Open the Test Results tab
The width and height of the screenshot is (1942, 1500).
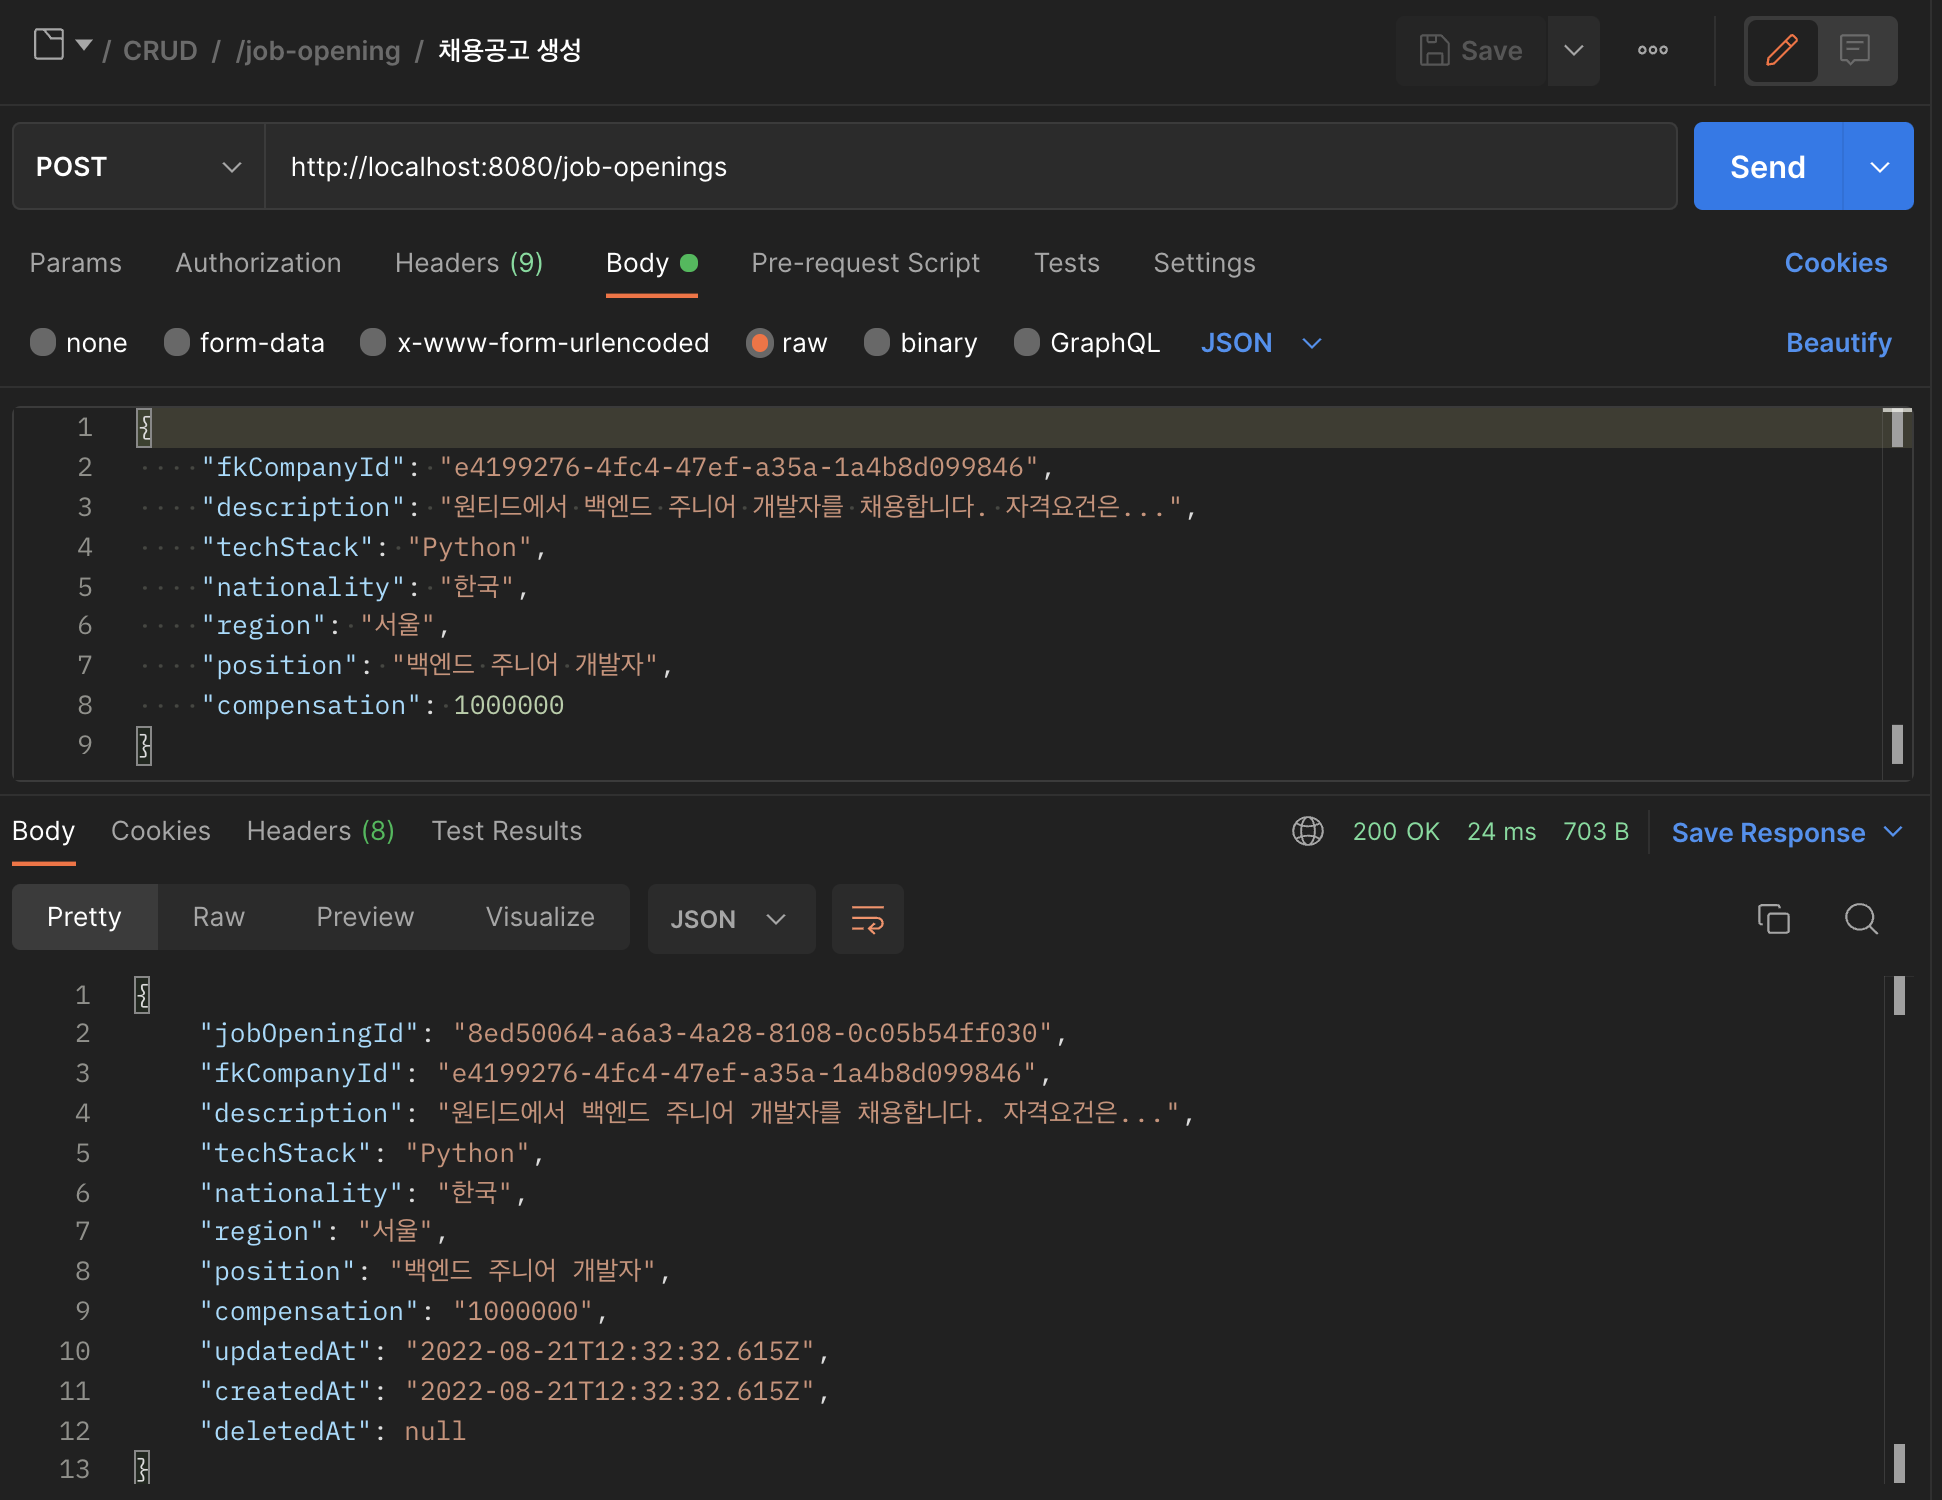pos(507,831)
